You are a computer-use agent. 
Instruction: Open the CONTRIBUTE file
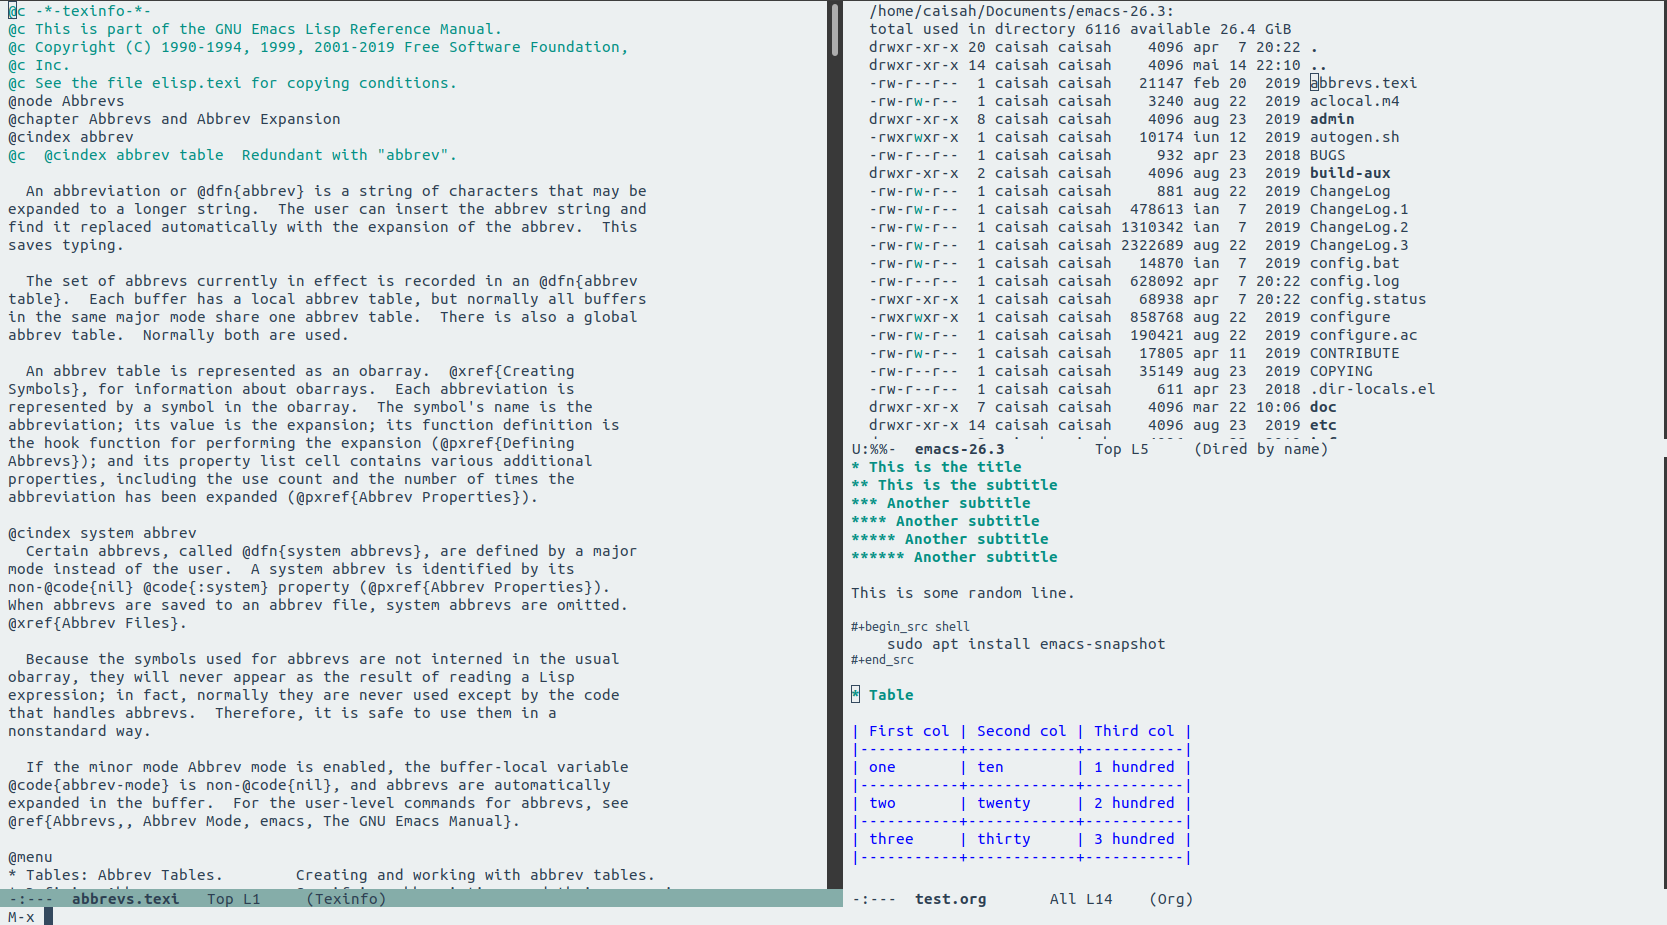coord(1354,353)
